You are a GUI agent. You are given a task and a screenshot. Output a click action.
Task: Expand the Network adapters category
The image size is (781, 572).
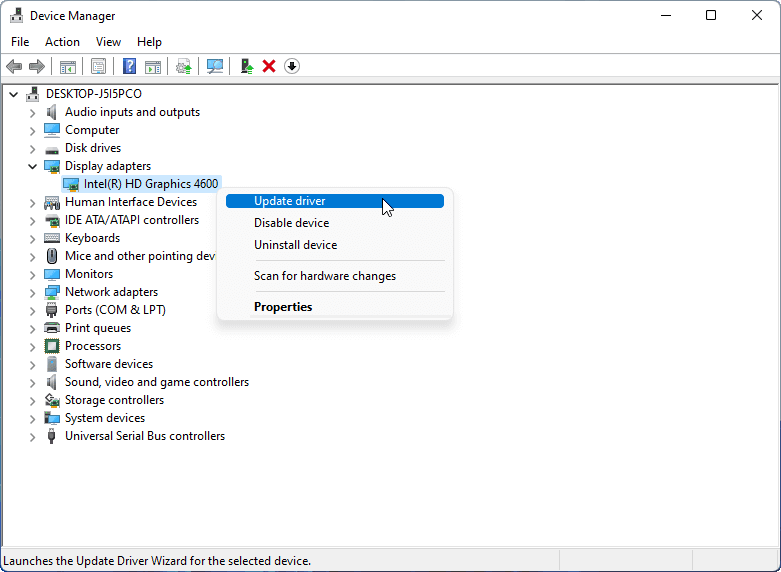32,292
